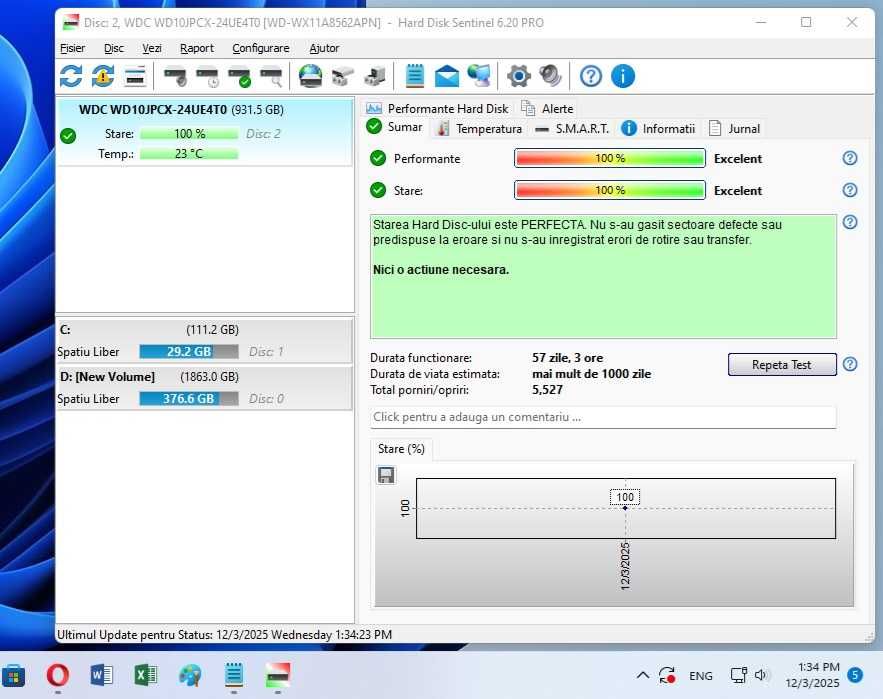Click help icon next to Performante bar

click(x=850, y=158)
